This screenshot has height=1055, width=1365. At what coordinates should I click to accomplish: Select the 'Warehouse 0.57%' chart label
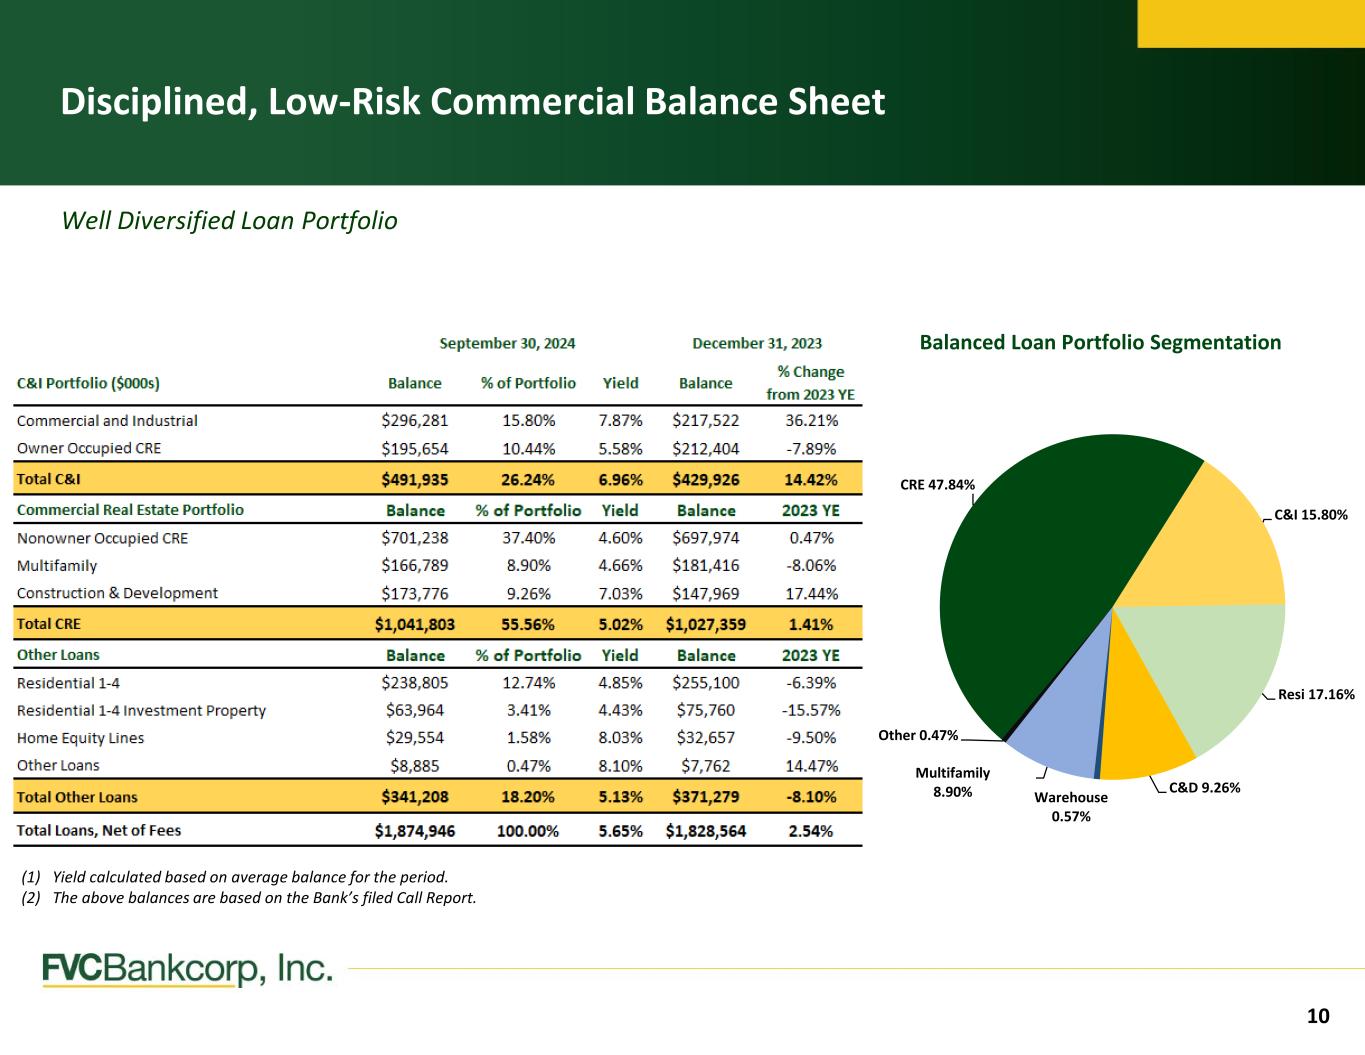[x=1070, y=807]
